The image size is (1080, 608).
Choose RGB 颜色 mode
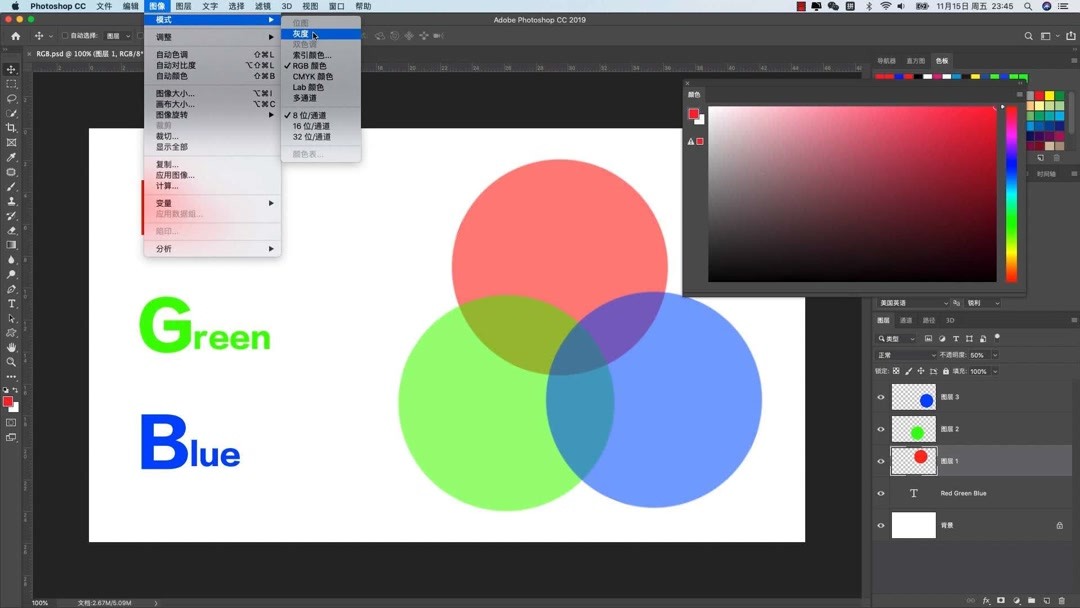pyautogui.click(x=310, y=65)
